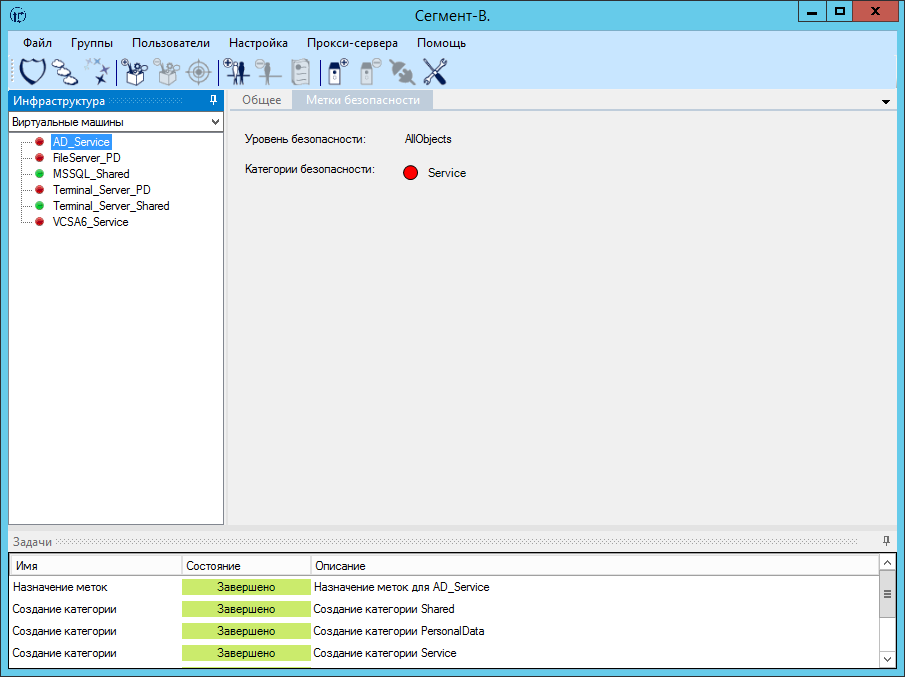Click the box with plus sign icon
905x677 pixels.
135,72
